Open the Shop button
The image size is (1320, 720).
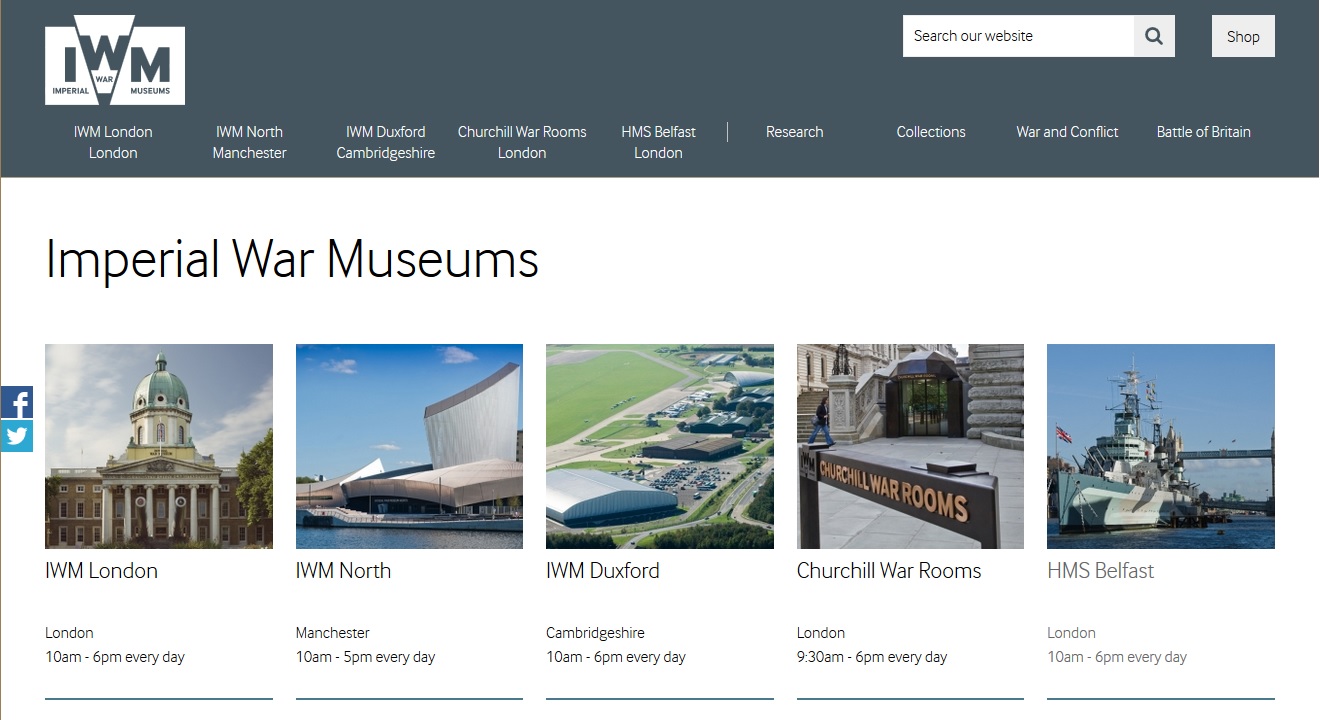[1243, 36]
